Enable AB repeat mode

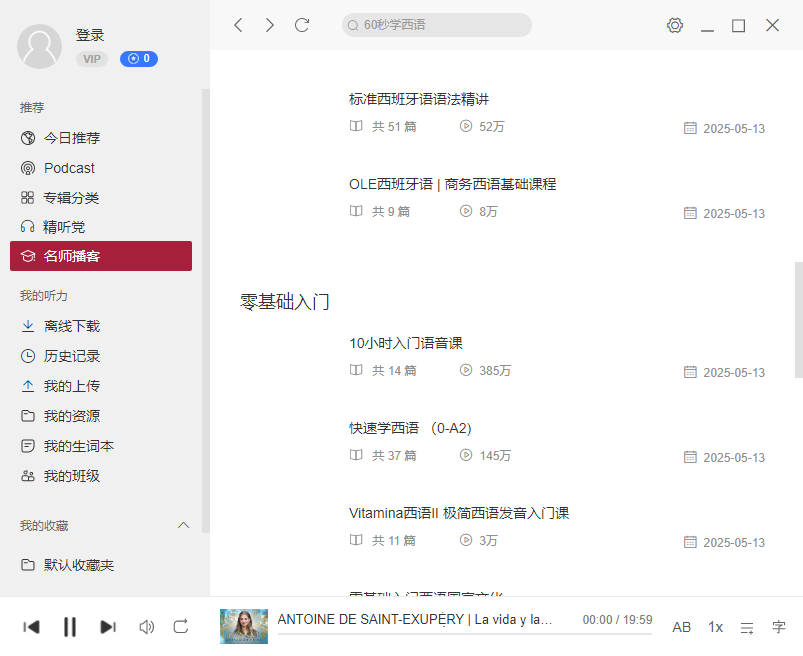[x=682, y=627]
